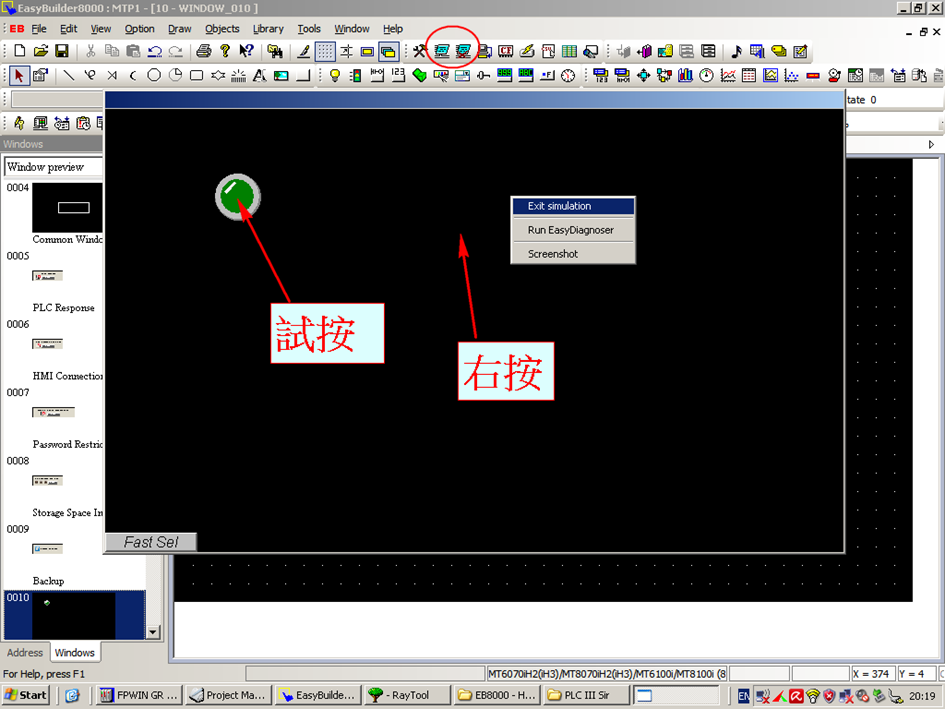The height and width of the screenshot is (709, 945).
Task: Select the Bar Graph object icon
Action: click(684, 74)
